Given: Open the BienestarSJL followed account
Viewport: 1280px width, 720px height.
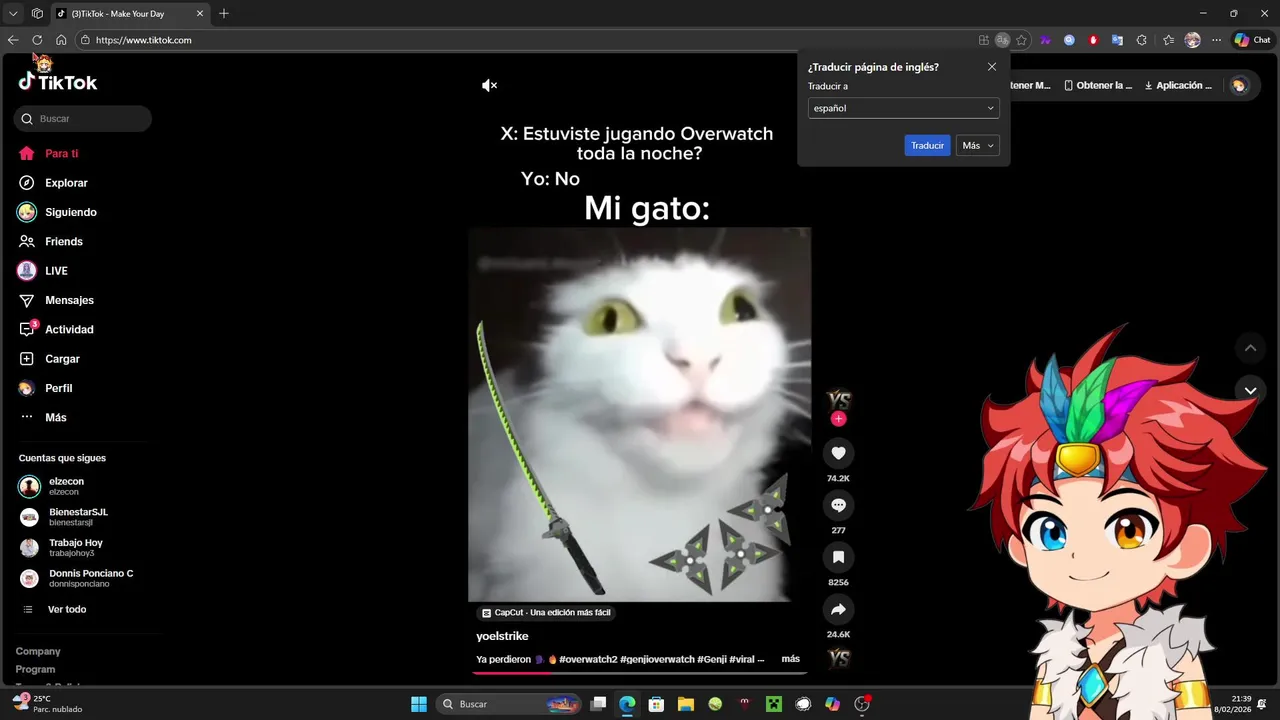Looking at the screenshot, I should point(64,517).
